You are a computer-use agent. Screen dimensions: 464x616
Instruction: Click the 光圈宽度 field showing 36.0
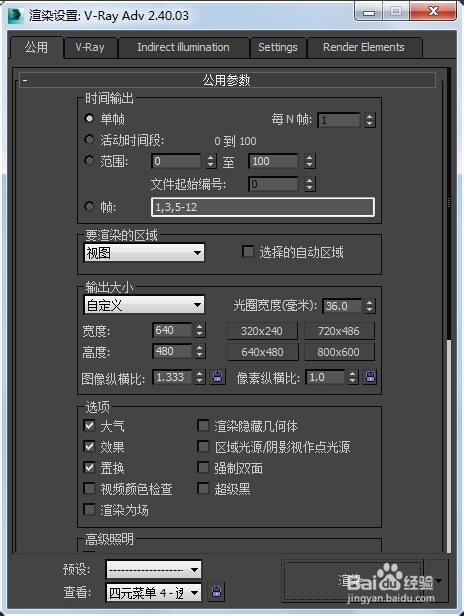(x=342, y=306)
